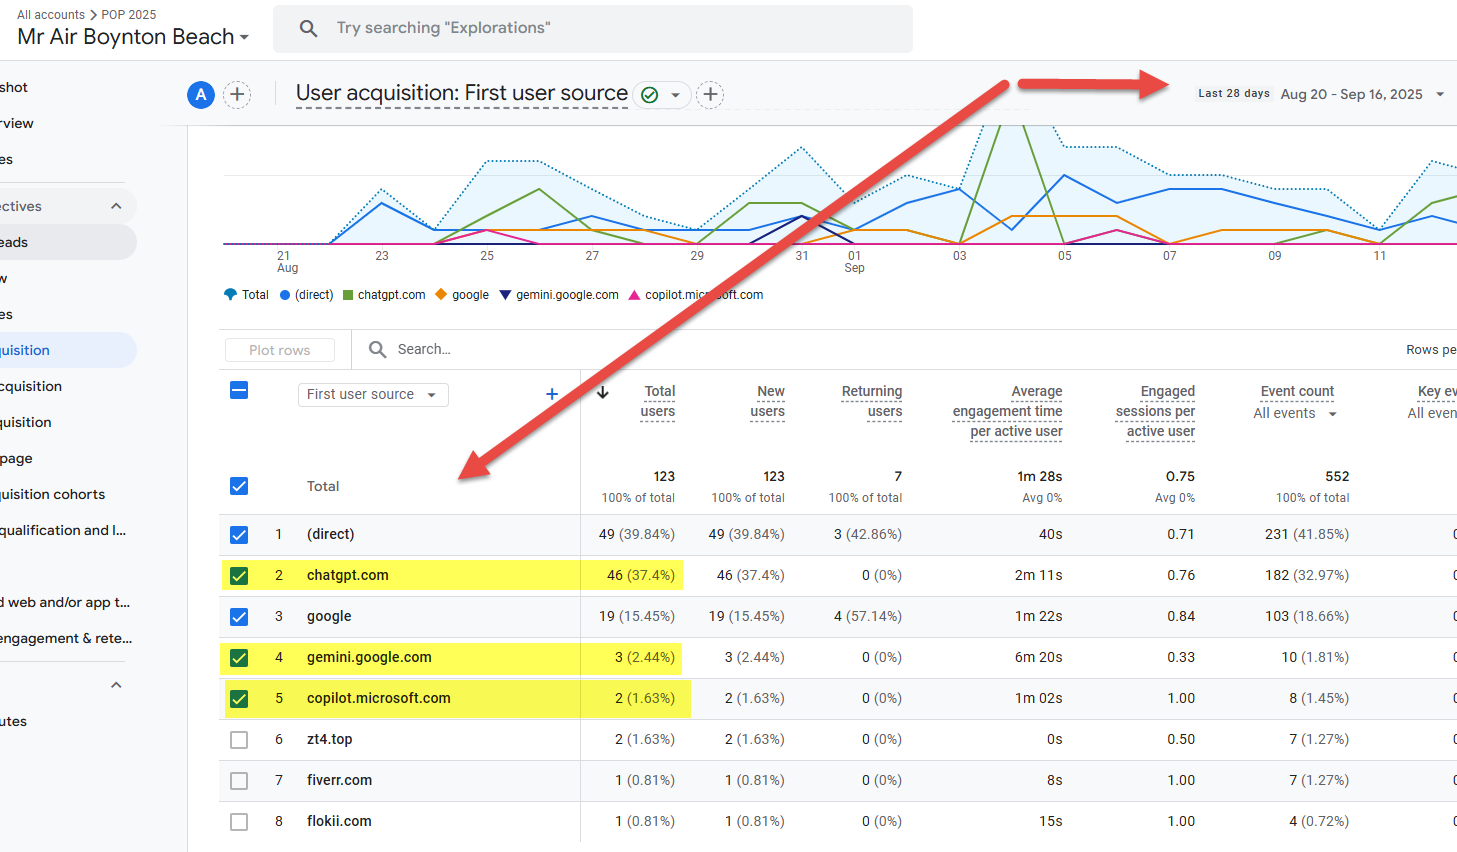Viewport: 1457px width, 852px height.
Task: Uncheck the chatgpt.com row checkbox
Action: click(239, 575)
